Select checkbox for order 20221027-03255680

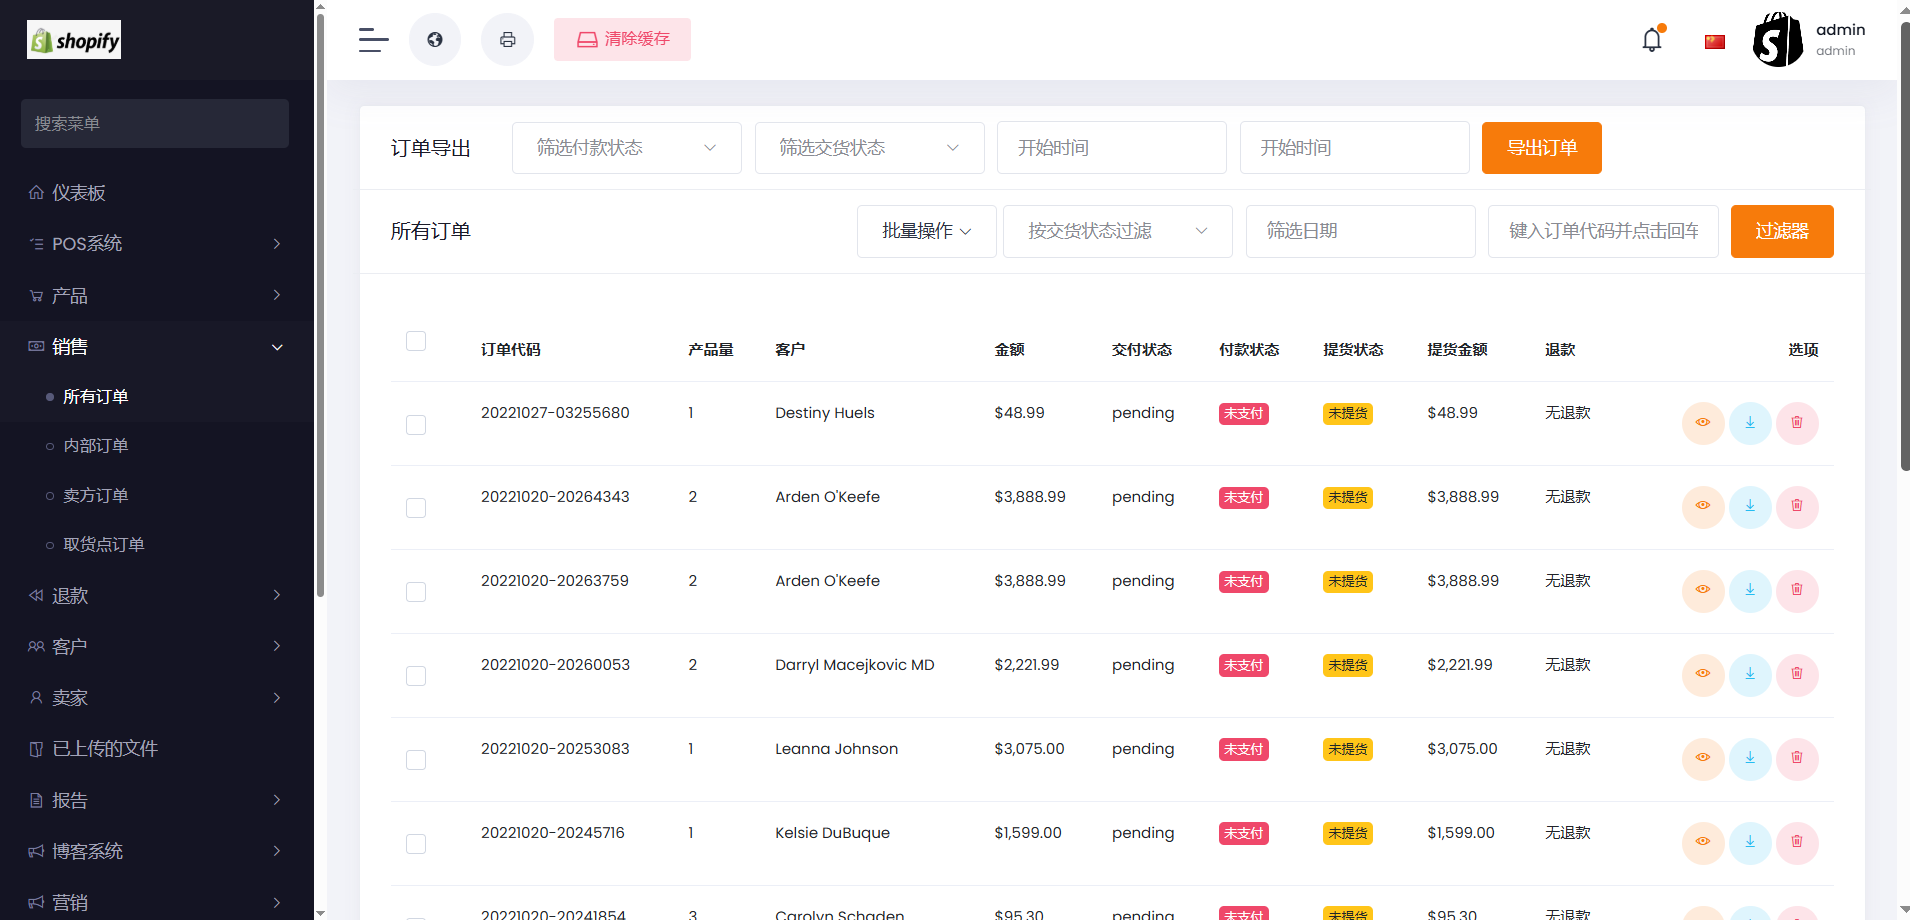pos(416,425)
